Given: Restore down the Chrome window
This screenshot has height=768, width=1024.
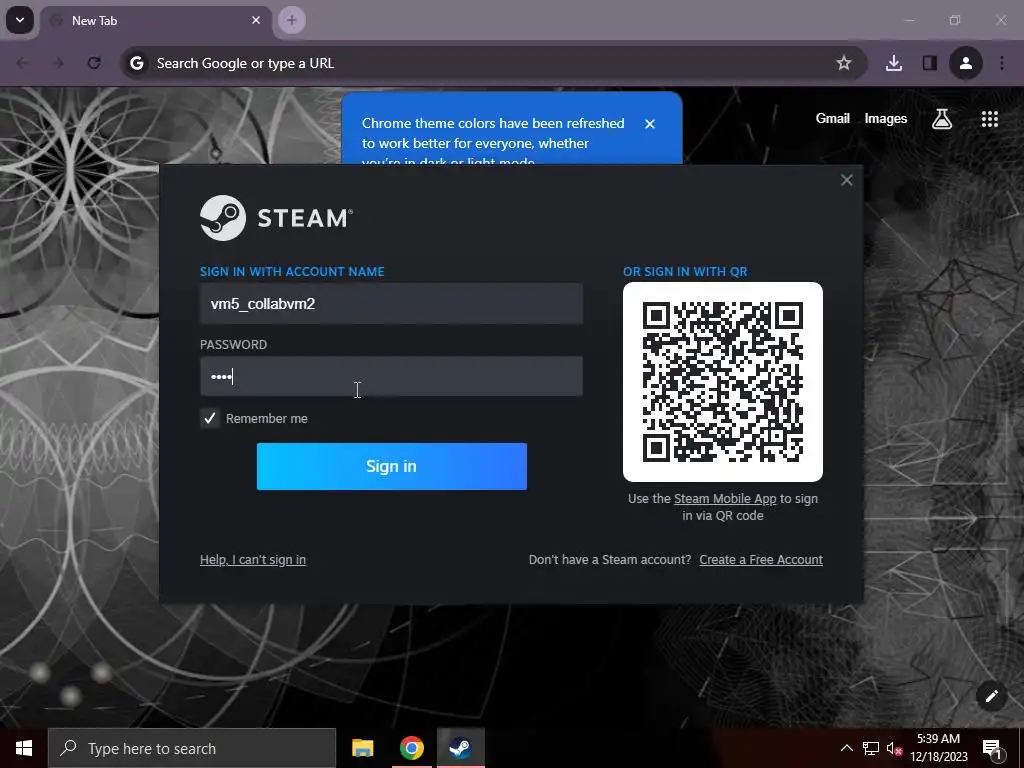Looking at the screenshot, I should pyautogui.click(x=955, y=20).
